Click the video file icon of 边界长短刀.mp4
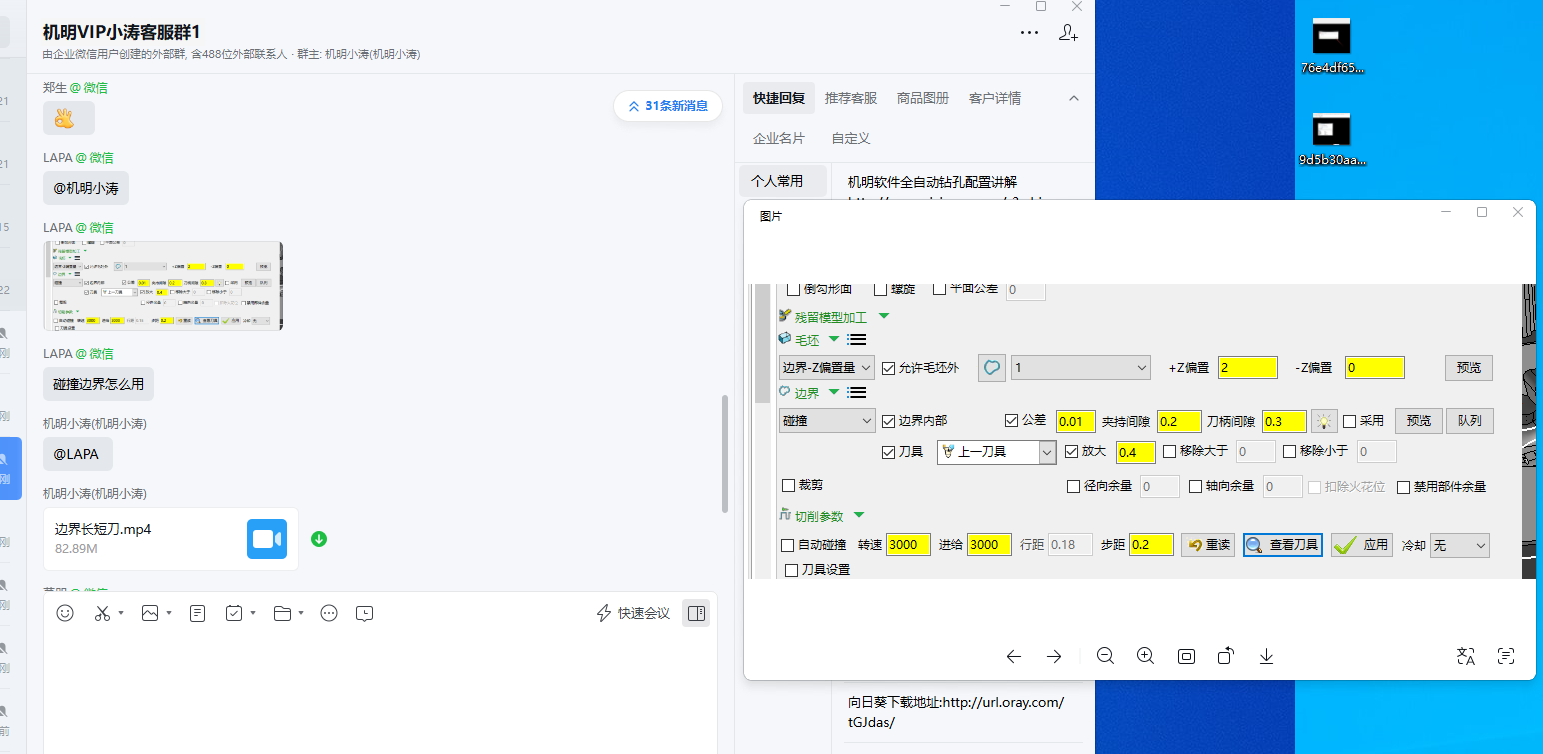The image size is (1543, 754). pos(267,539)
